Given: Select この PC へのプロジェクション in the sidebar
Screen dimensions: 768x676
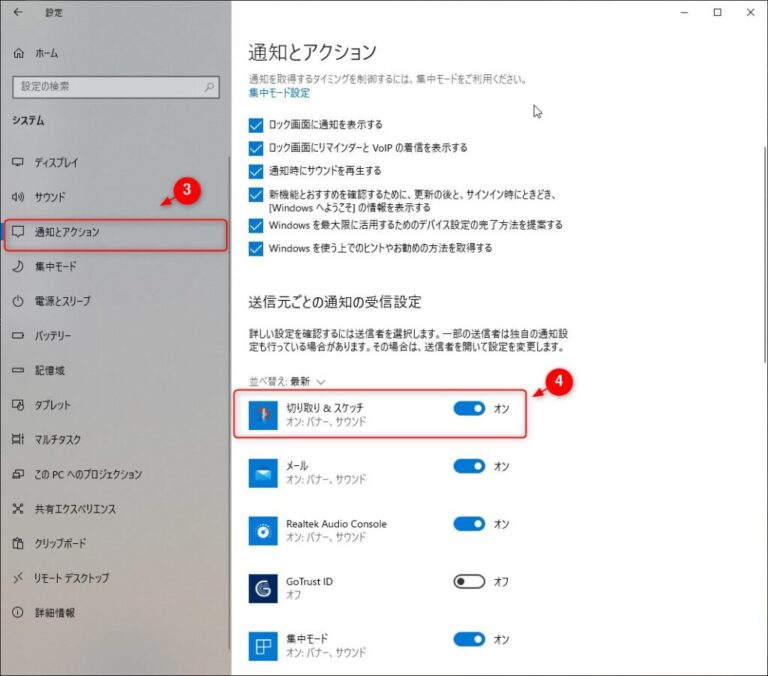Looking at the screenshot, I should [x=88, y=474].
